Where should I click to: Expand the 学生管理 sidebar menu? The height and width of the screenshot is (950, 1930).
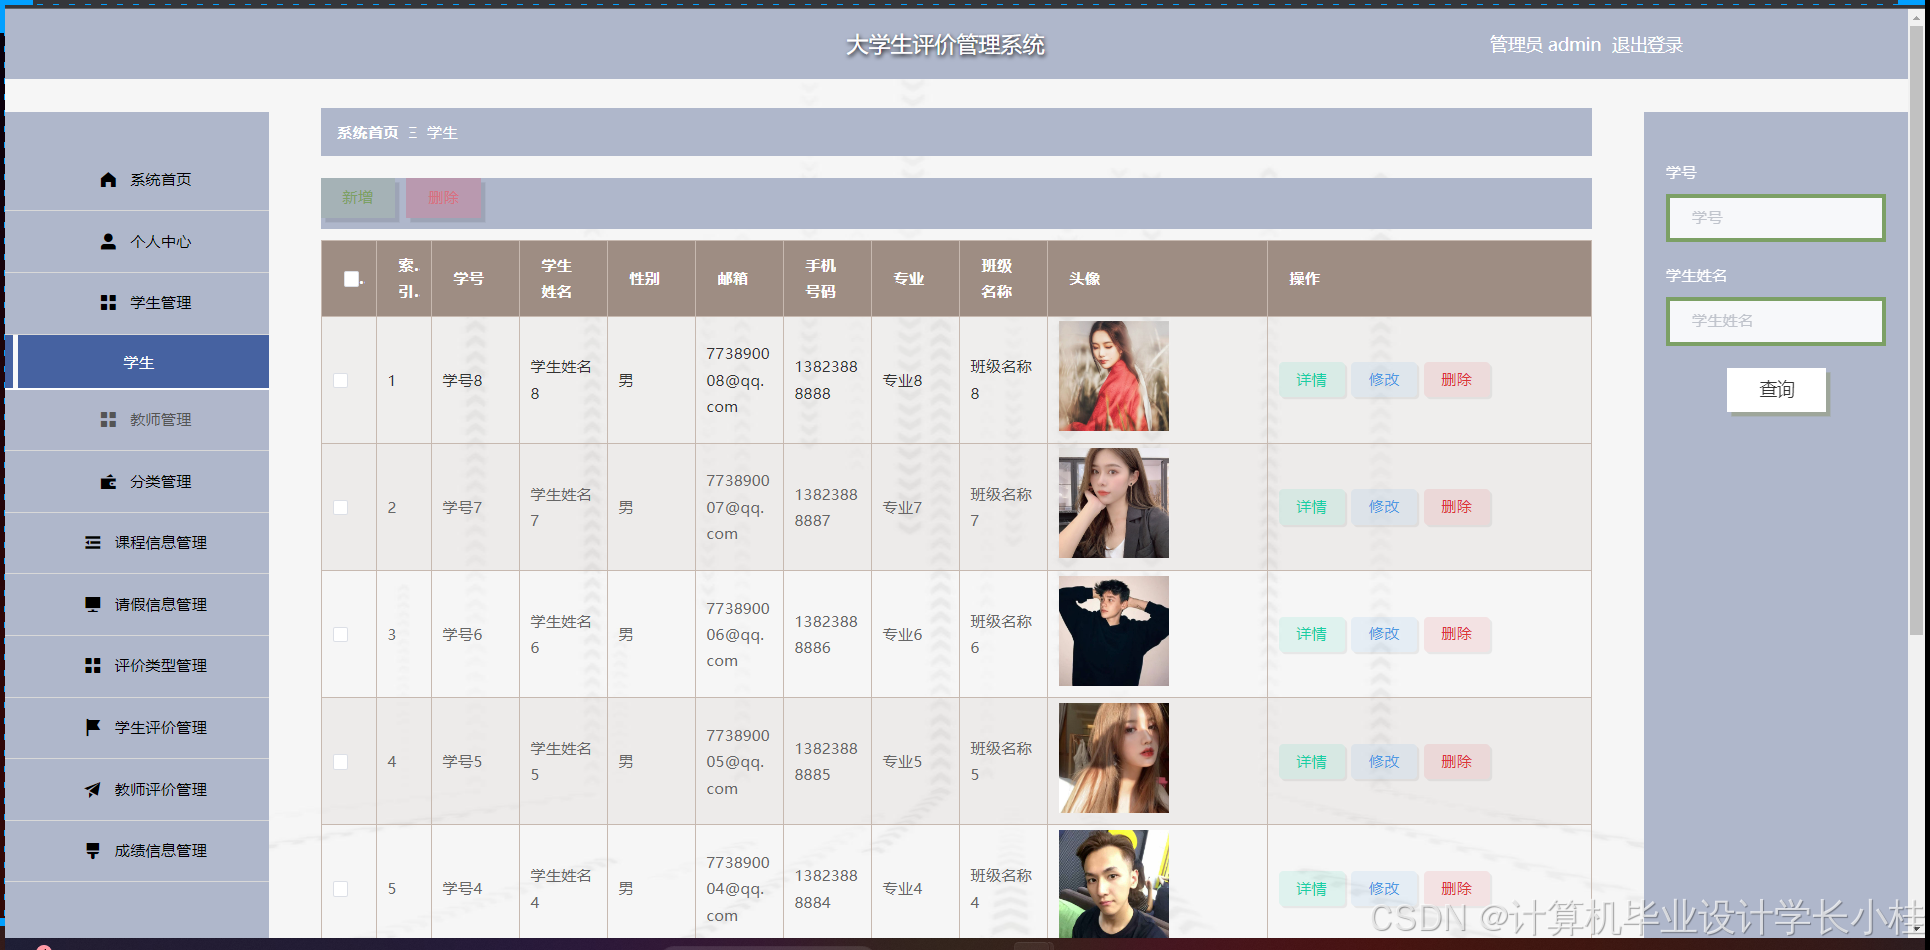(137, 303)
